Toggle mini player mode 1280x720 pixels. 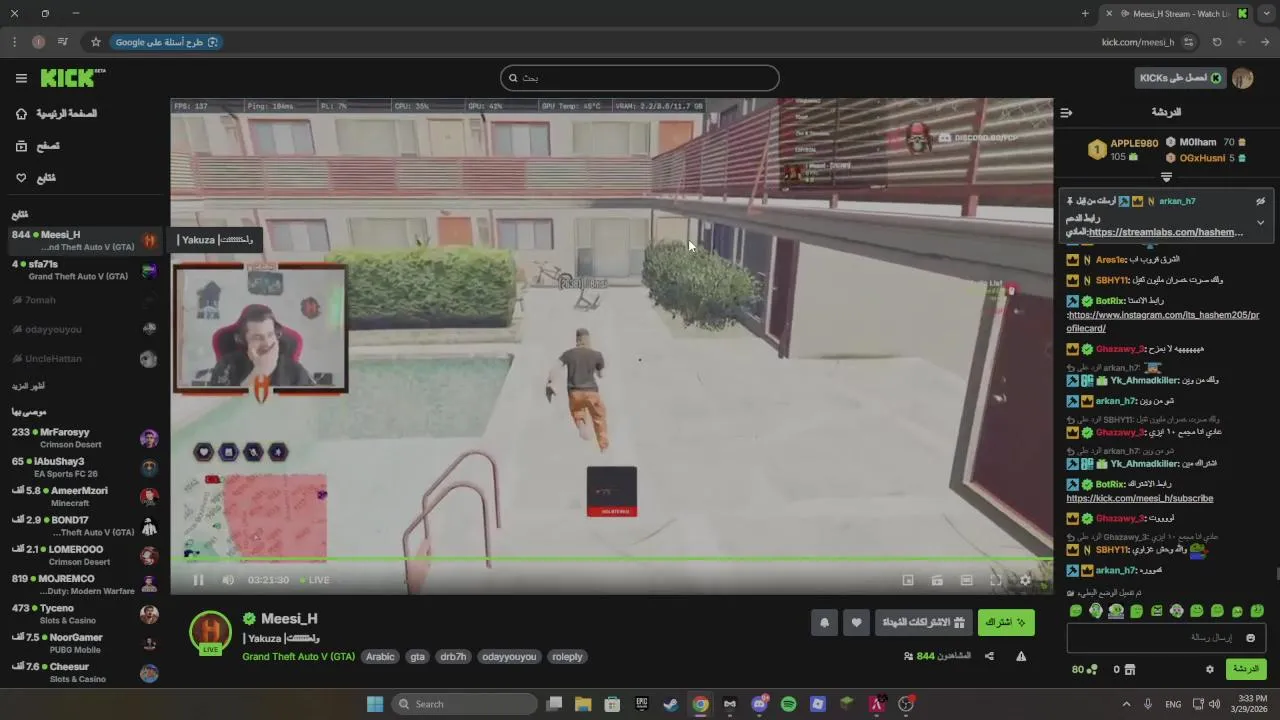coord(908,580)
